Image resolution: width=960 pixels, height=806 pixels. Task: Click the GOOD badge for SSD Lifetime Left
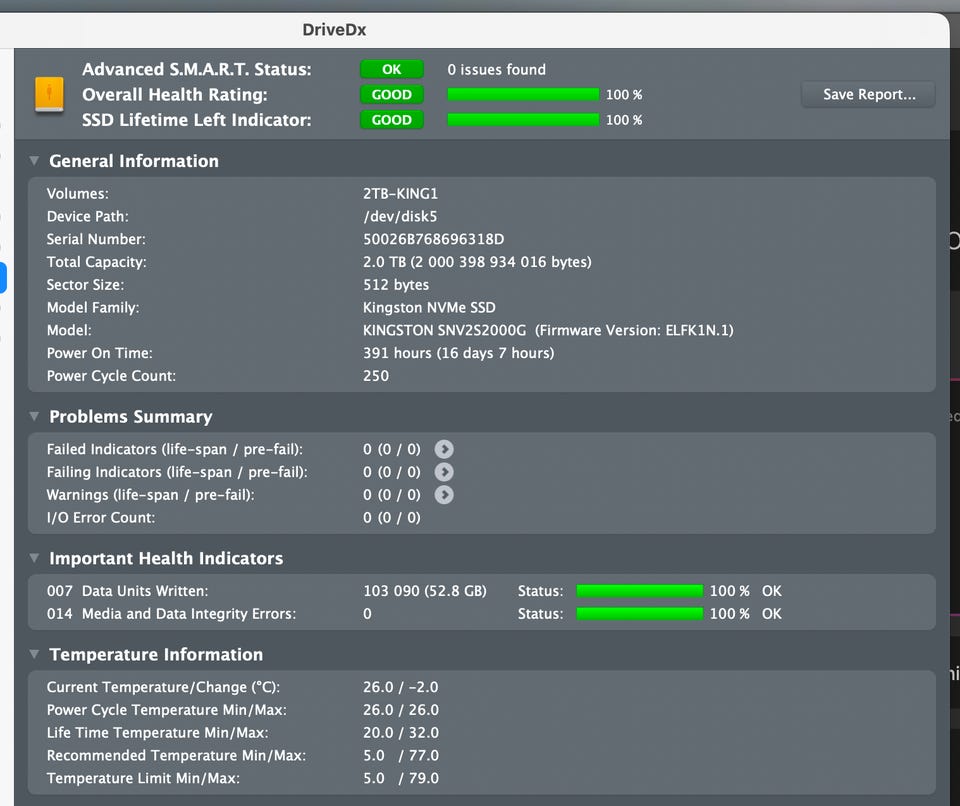[x=392, y=119]
